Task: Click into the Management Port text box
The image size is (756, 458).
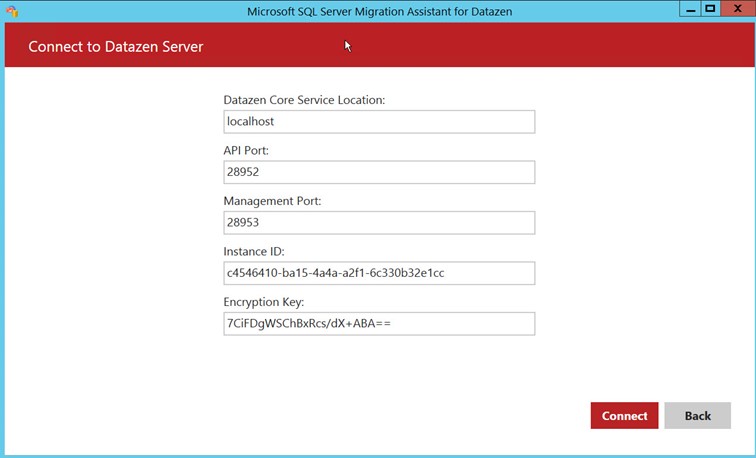Action: pyautogui.click(x=379, y=223)
